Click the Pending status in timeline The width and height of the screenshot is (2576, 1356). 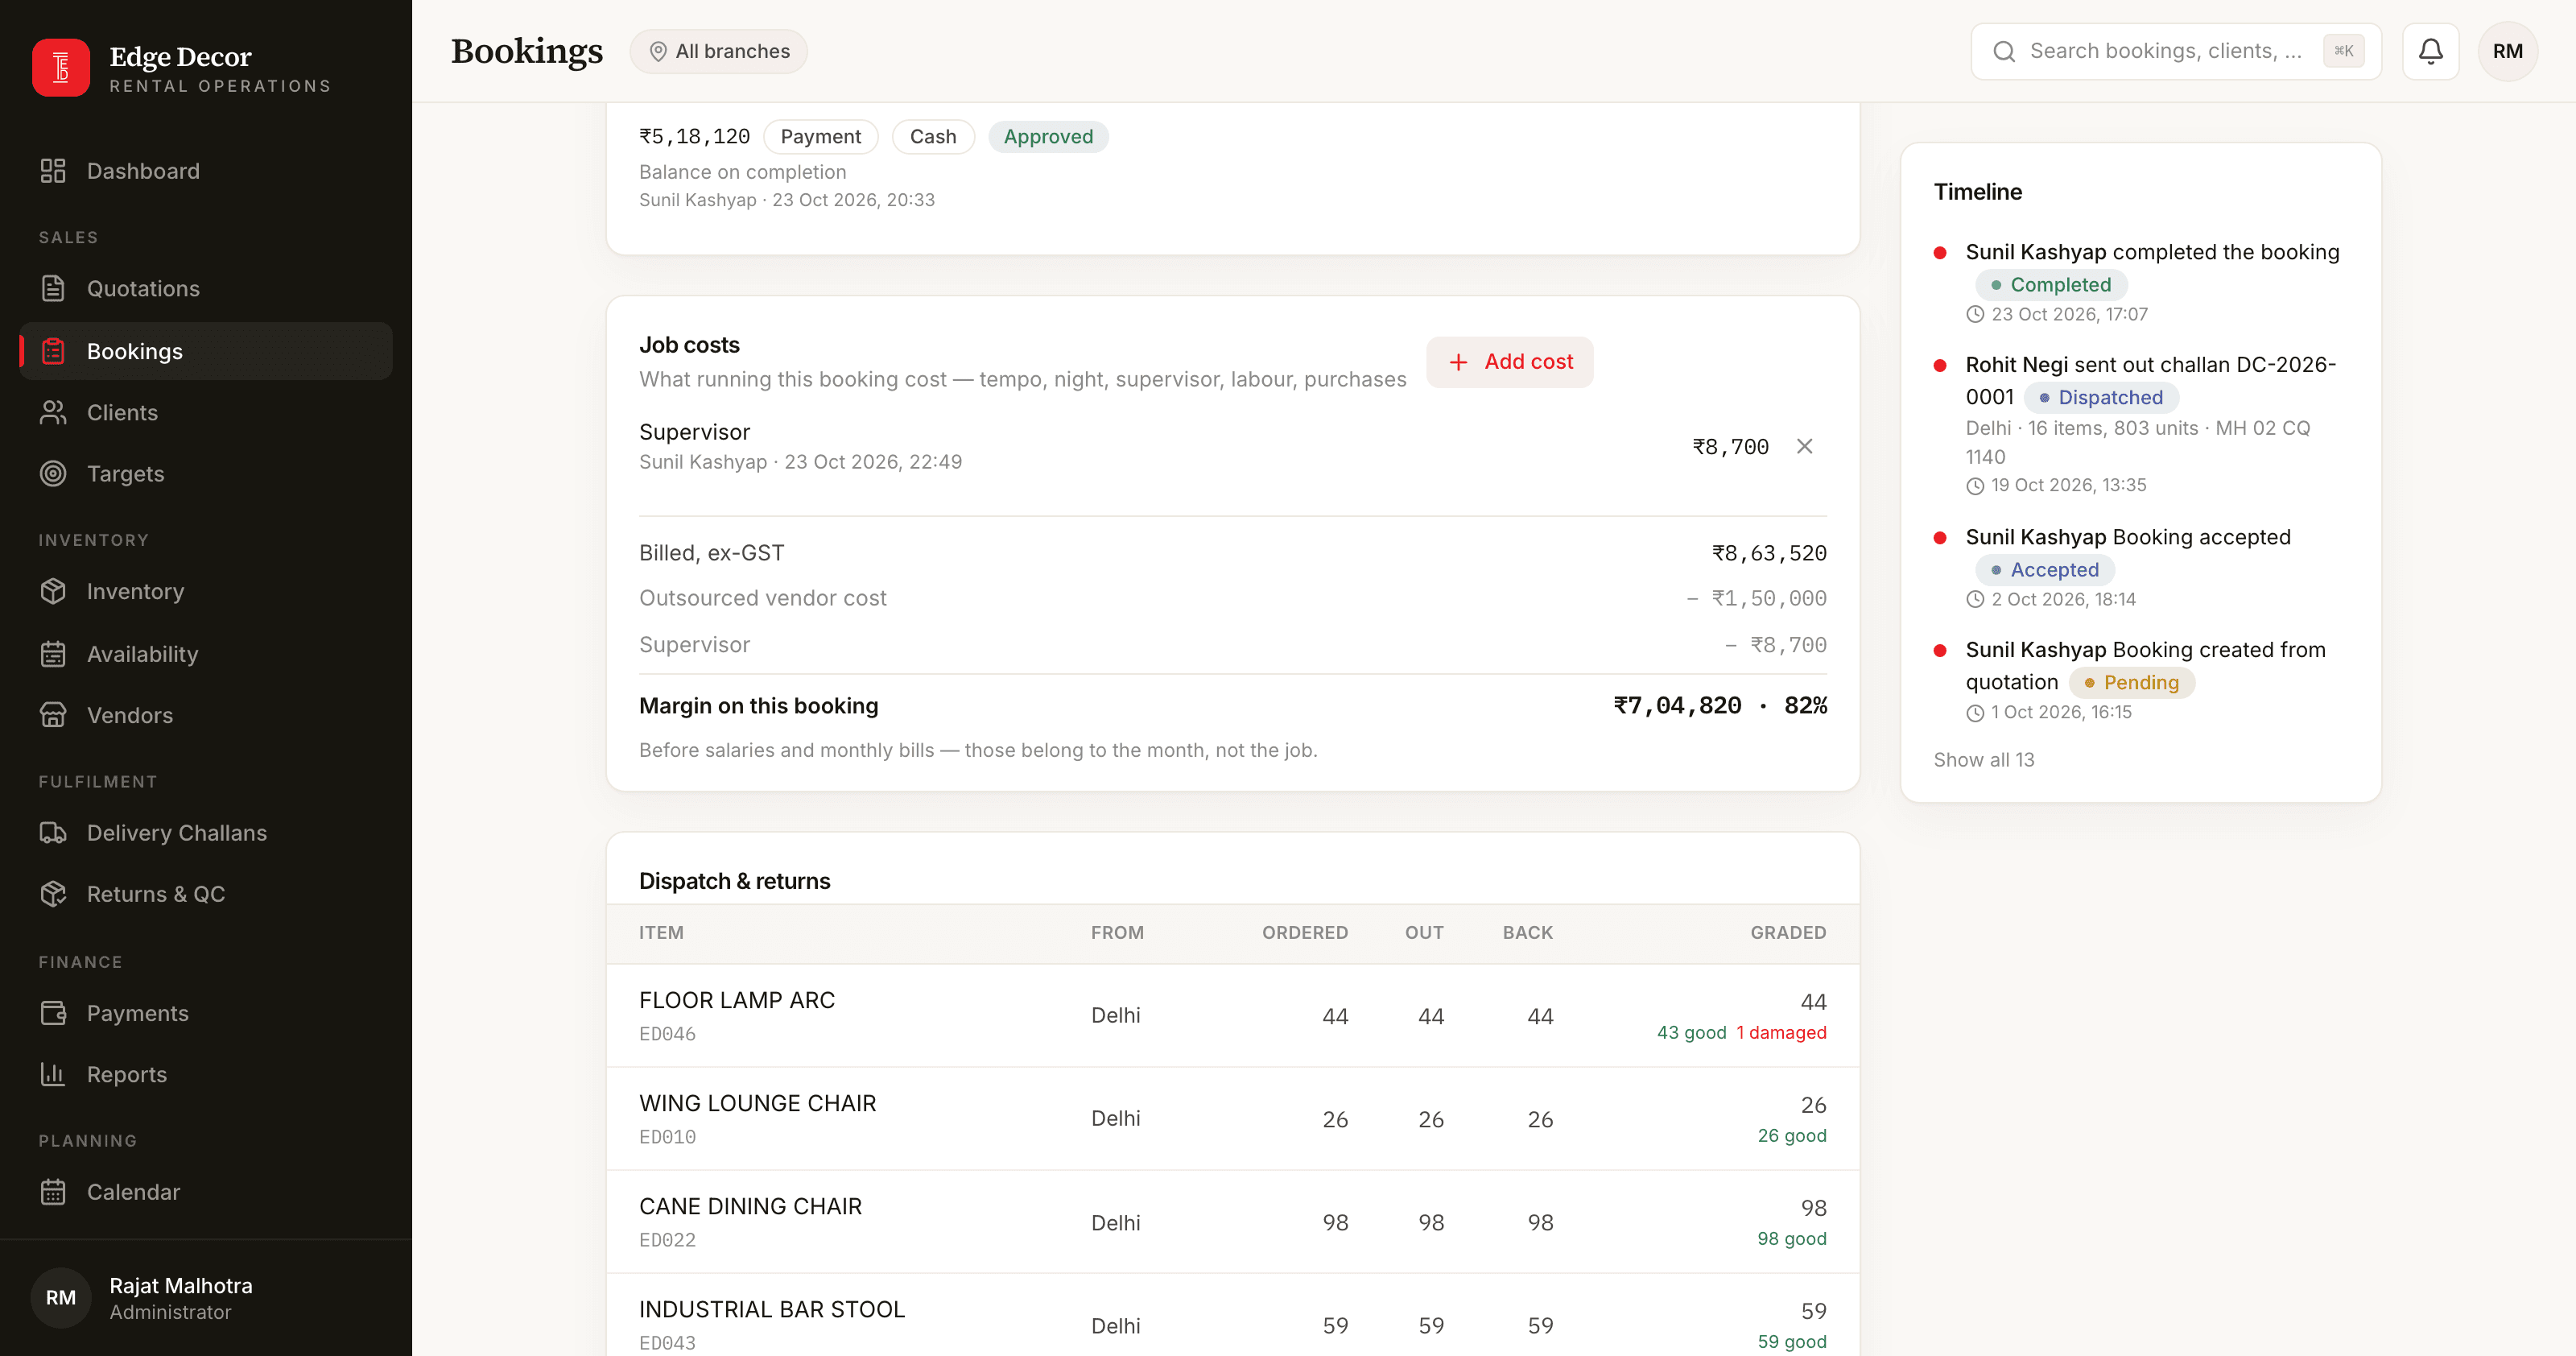tap(2132, 682)
